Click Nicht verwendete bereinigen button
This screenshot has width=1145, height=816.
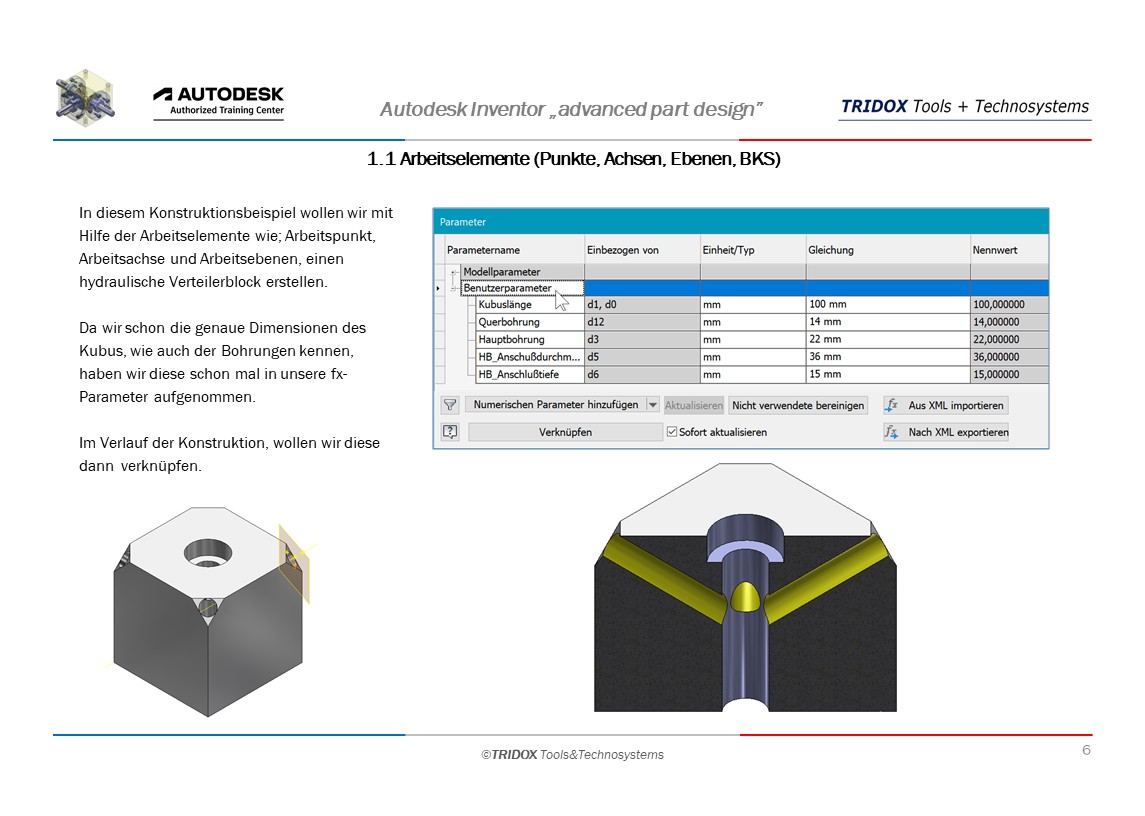tap(798, 405)
